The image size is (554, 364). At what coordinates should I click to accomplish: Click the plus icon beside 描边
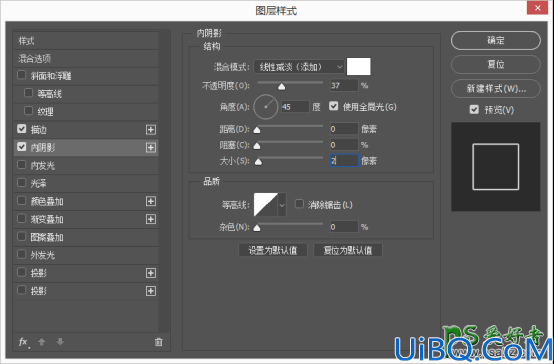(x=151, y=130)
